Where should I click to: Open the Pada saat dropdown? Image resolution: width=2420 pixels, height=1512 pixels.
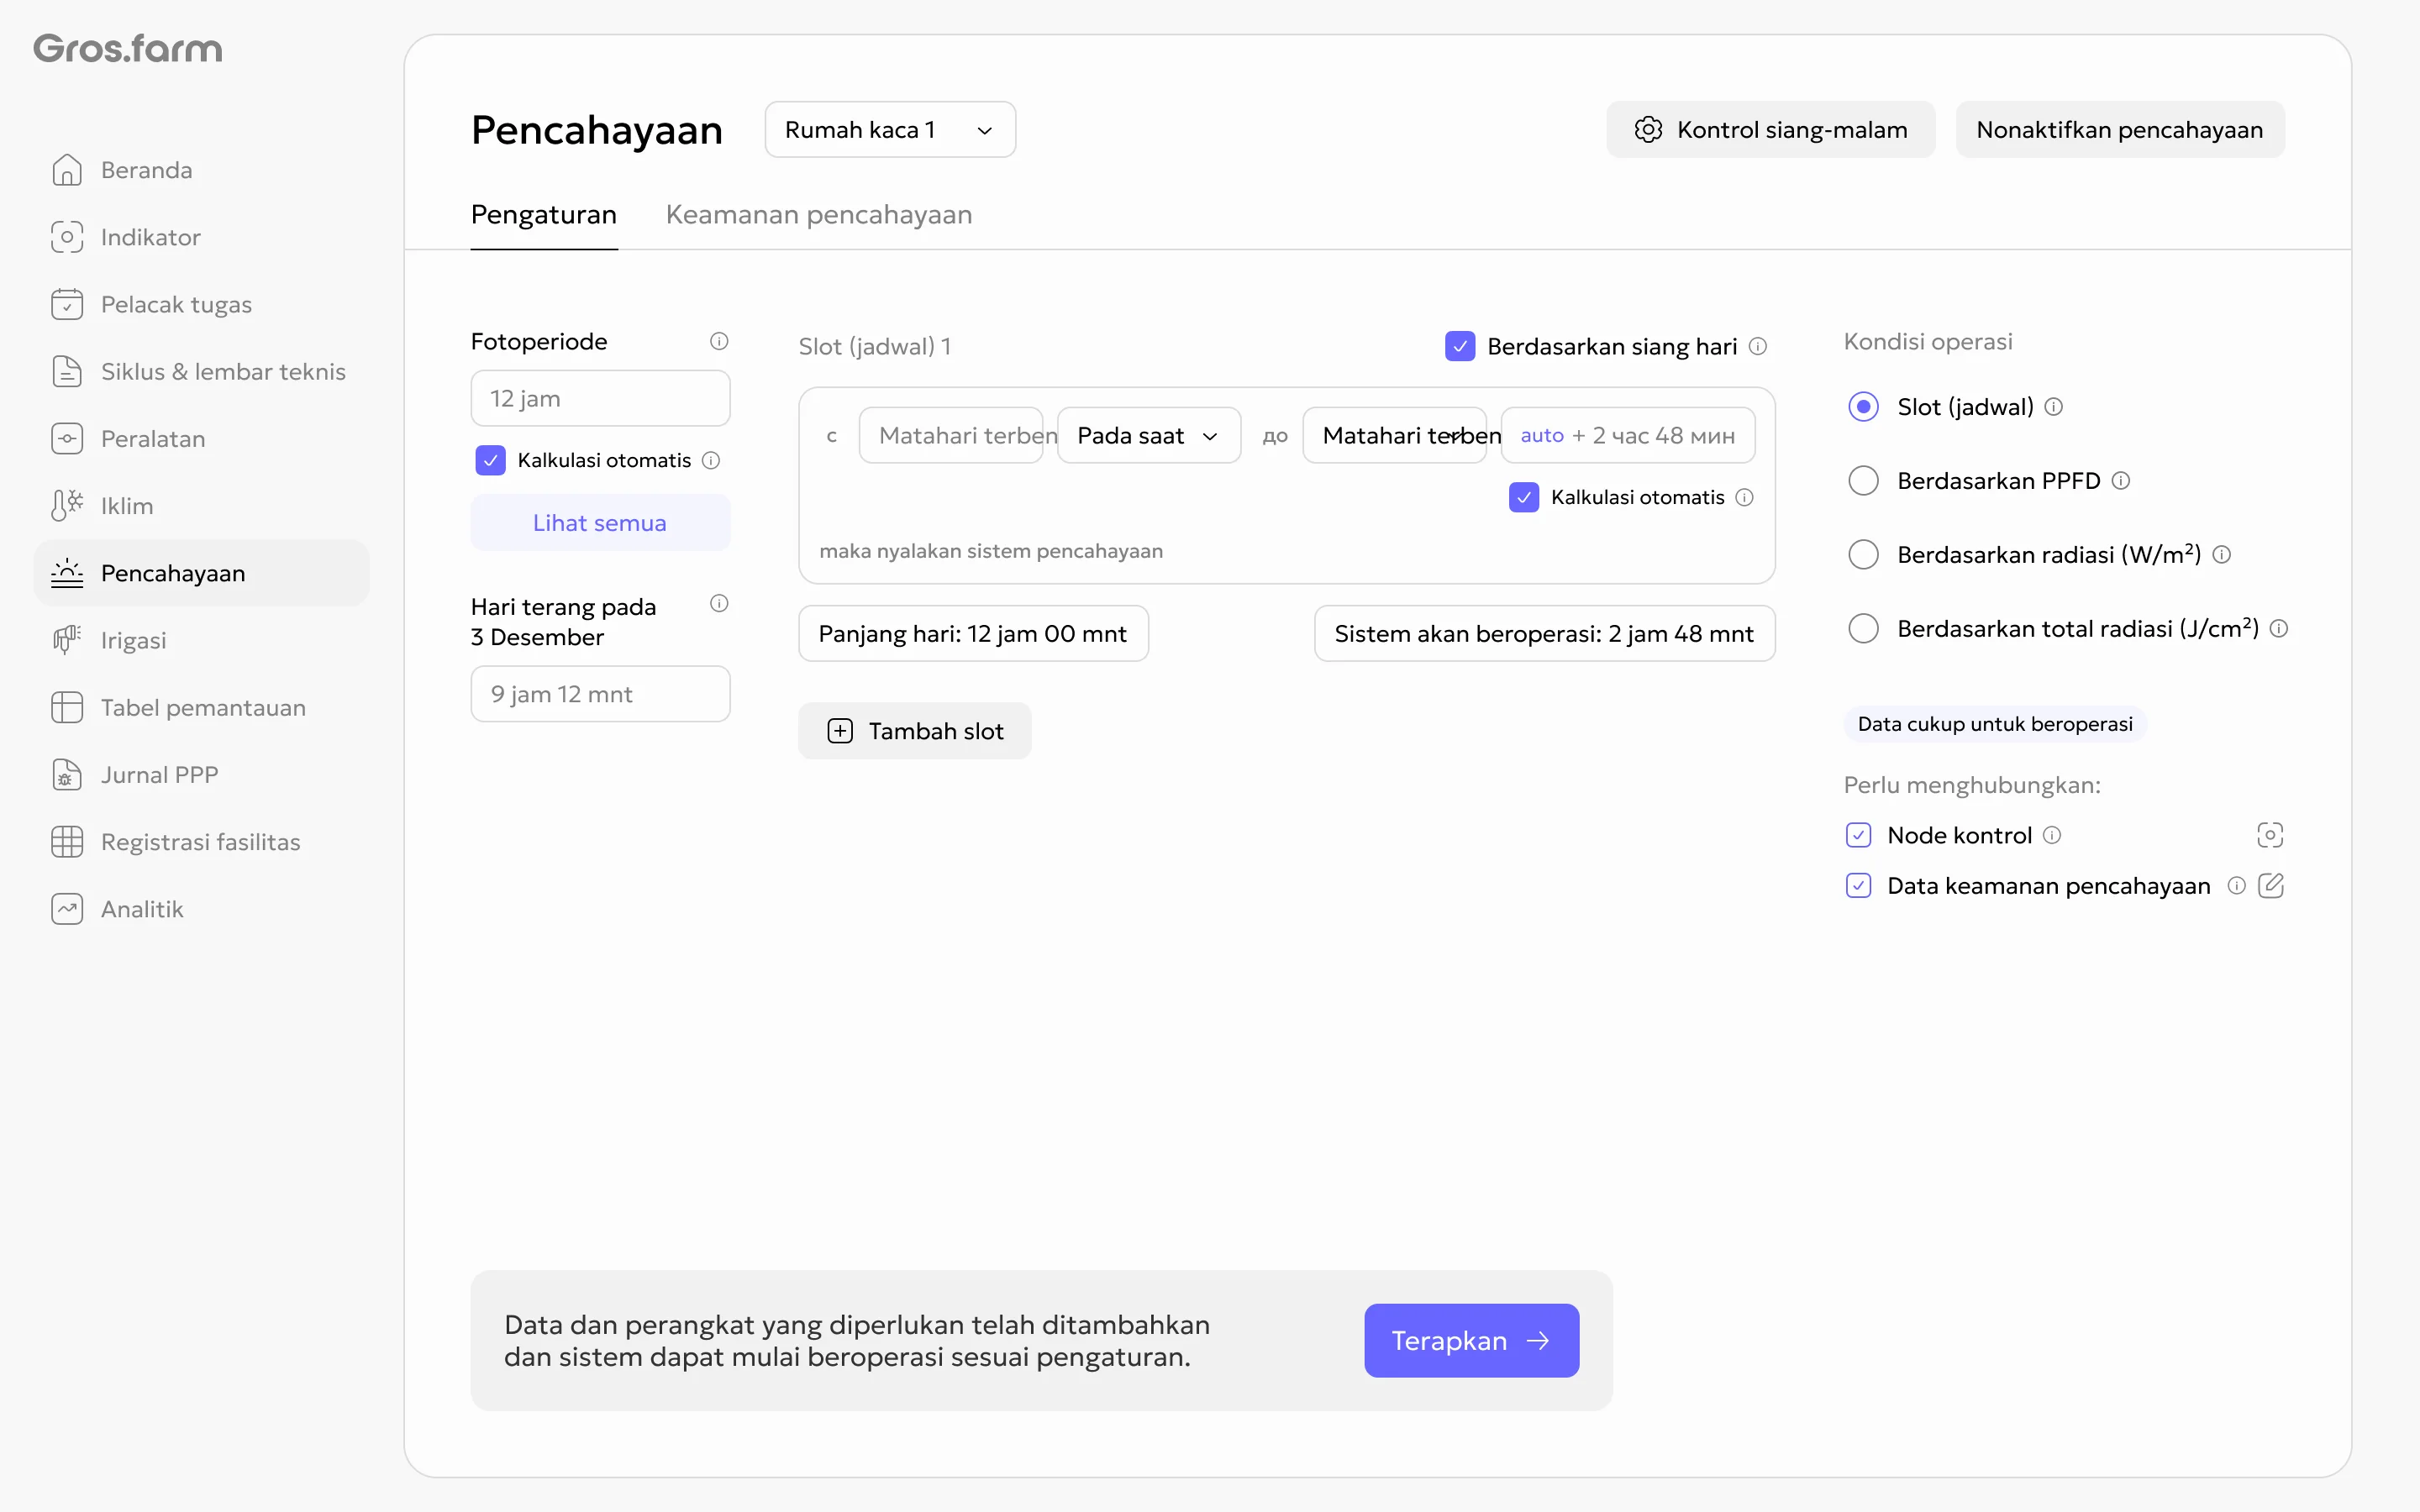tap(1149, 435)
